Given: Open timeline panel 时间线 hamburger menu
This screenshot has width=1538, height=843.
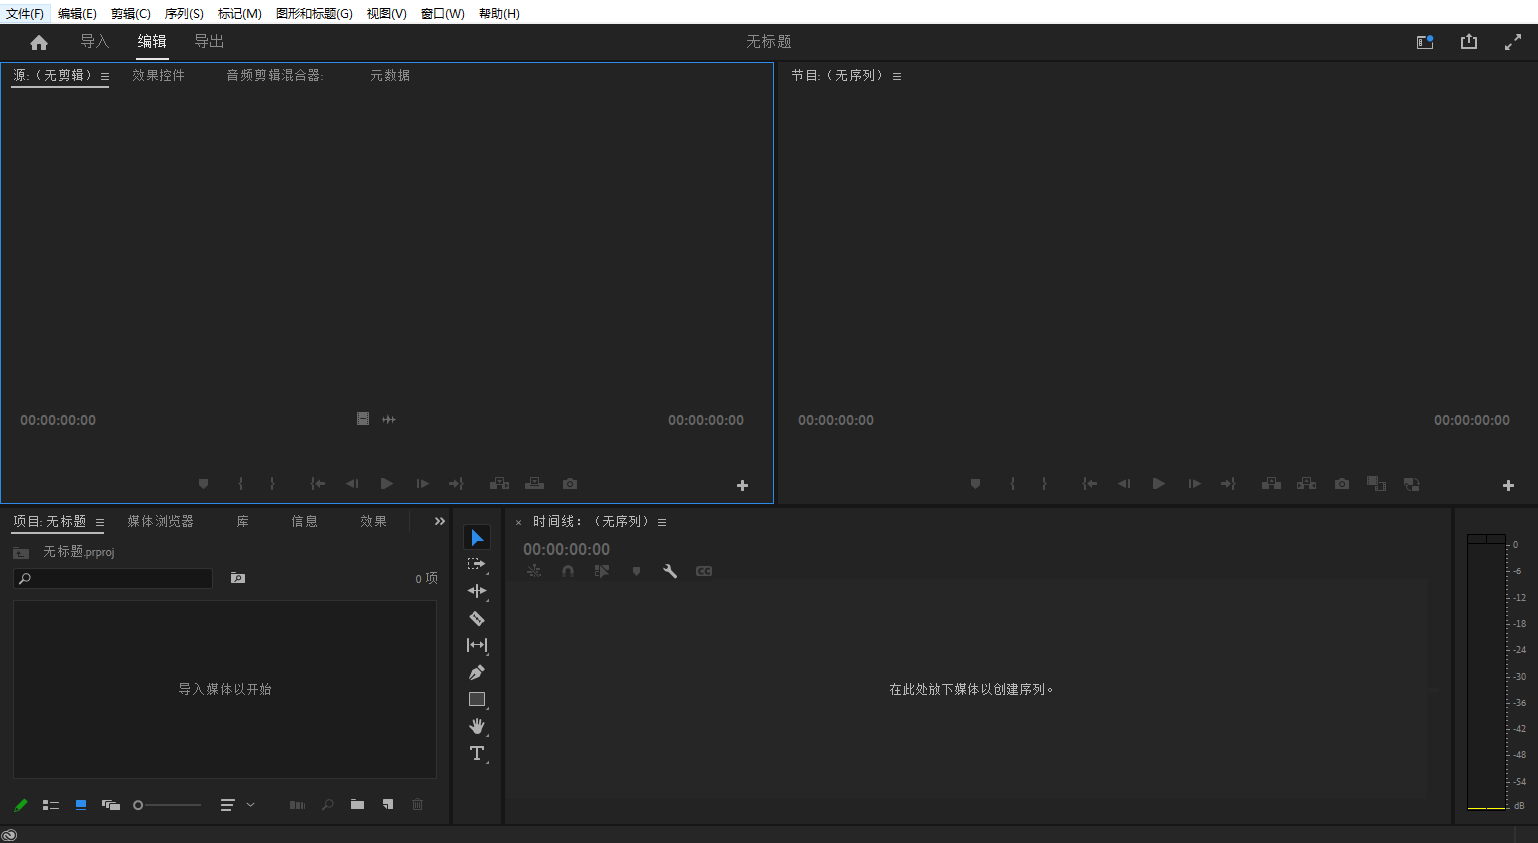Looking at the screenshot, I should click(662, 522).
